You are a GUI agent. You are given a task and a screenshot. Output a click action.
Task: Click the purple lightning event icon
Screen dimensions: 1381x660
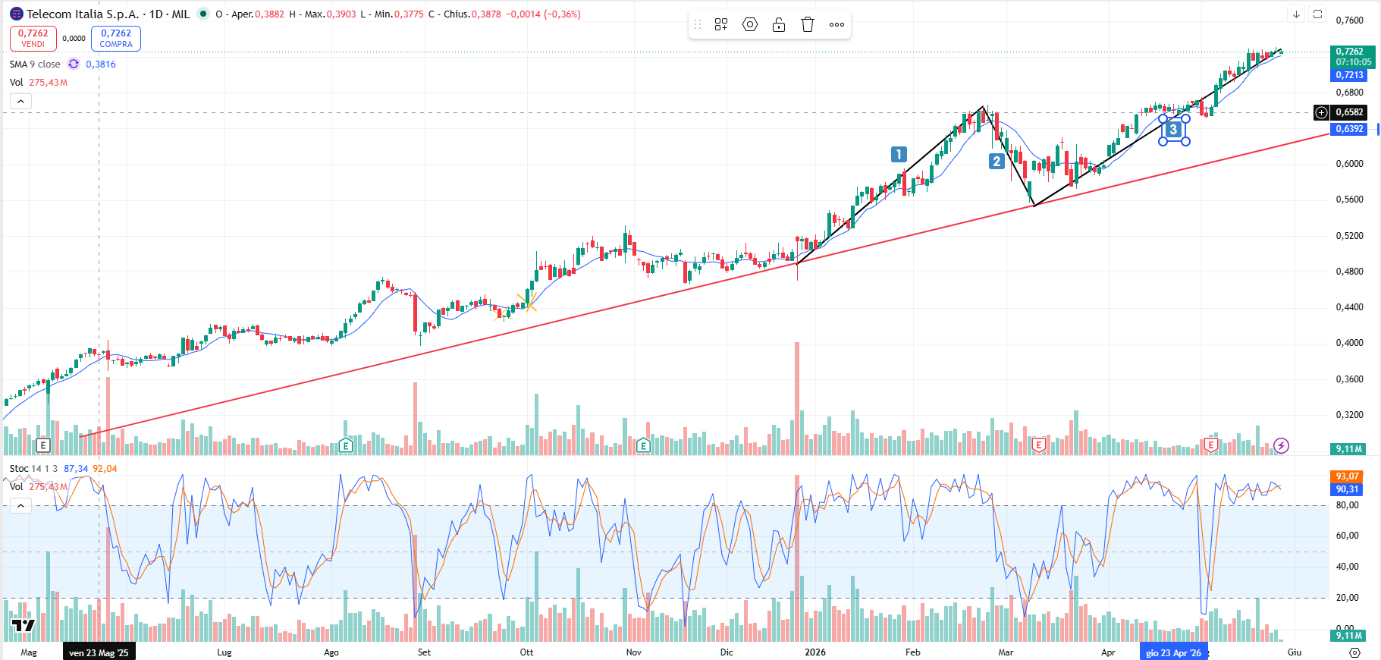click(1281, 445)
